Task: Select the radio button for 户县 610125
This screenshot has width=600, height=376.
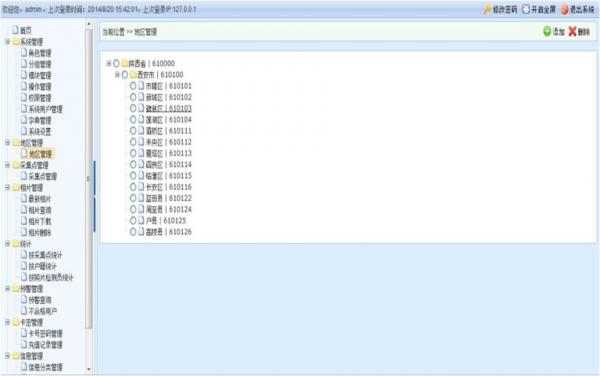Action: click(133, 220)
